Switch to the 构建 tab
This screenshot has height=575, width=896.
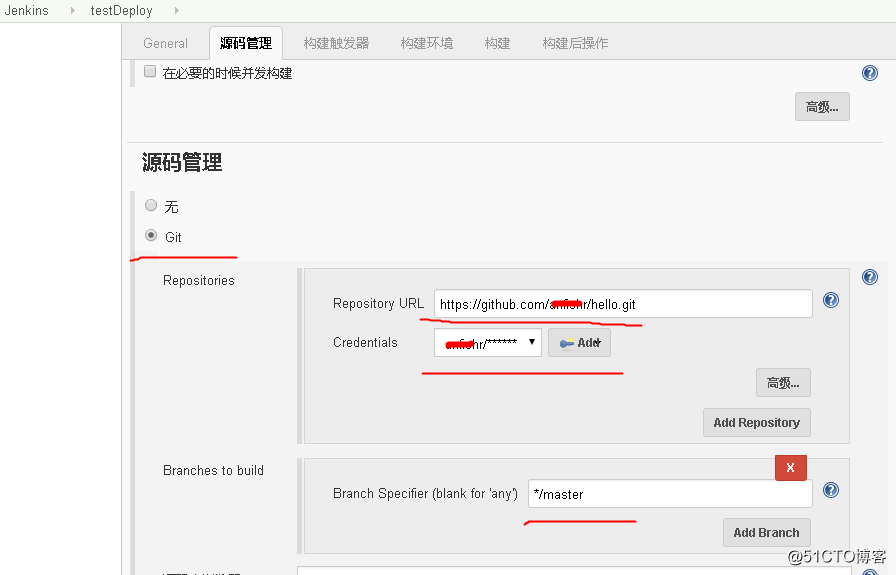click(497, 43)
